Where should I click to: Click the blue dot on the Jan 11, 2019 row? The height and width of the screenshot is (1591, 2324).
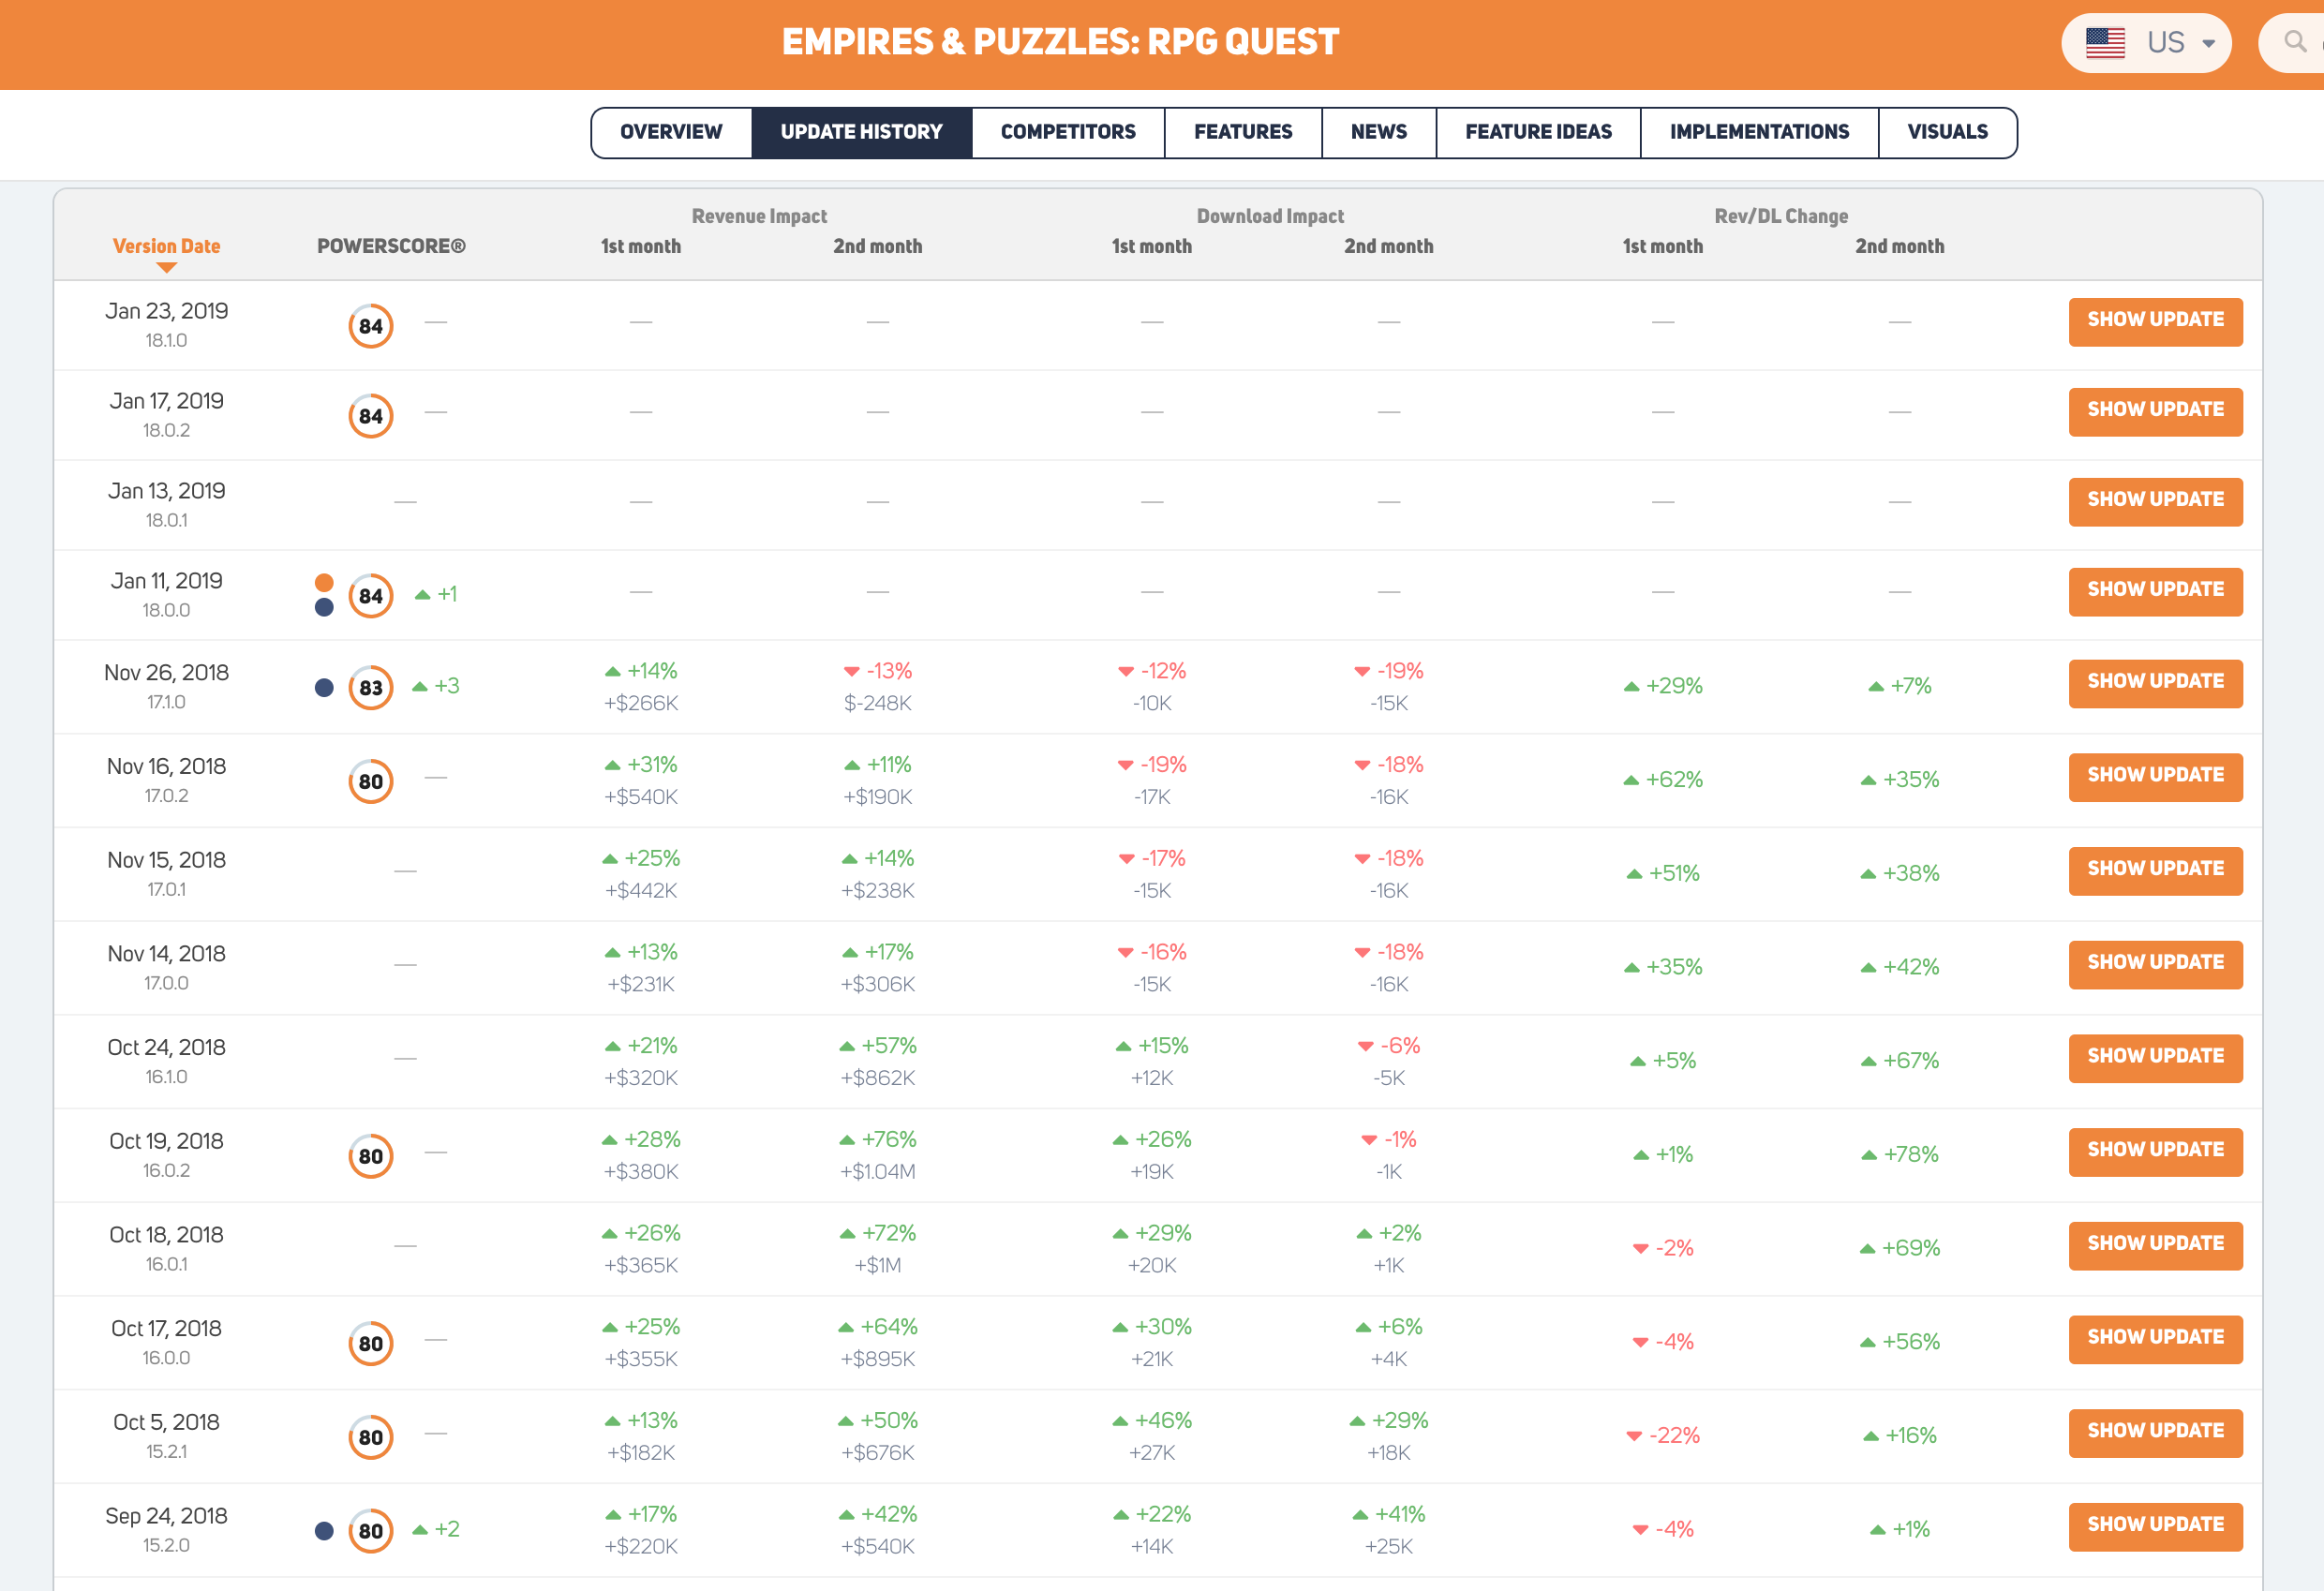[324, 608]
